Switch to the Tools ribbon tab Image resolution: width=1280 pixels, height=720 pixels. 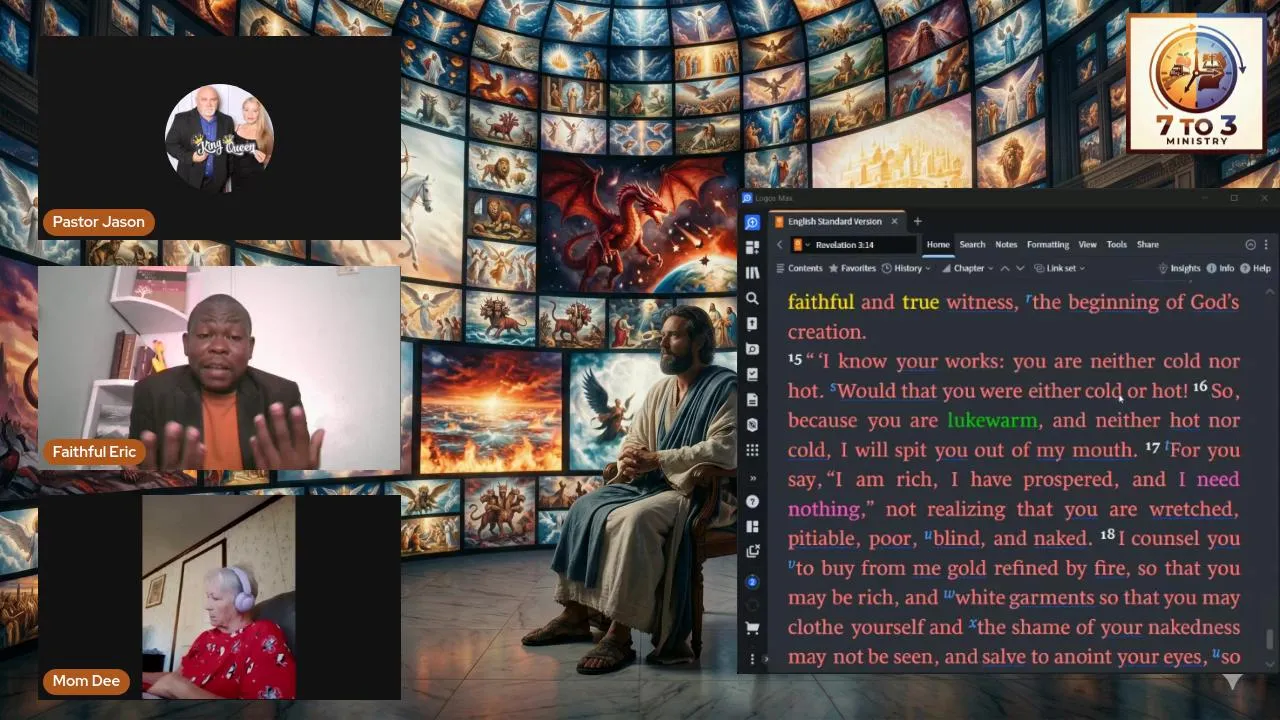pyautogui.click(x=1117, y=244)
